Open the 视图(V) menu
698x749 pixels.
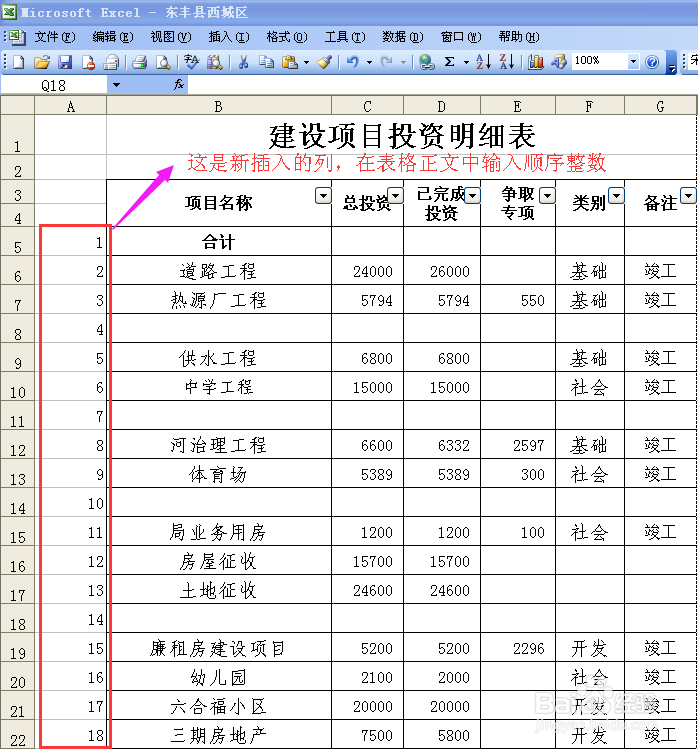(x=171, y=37)
